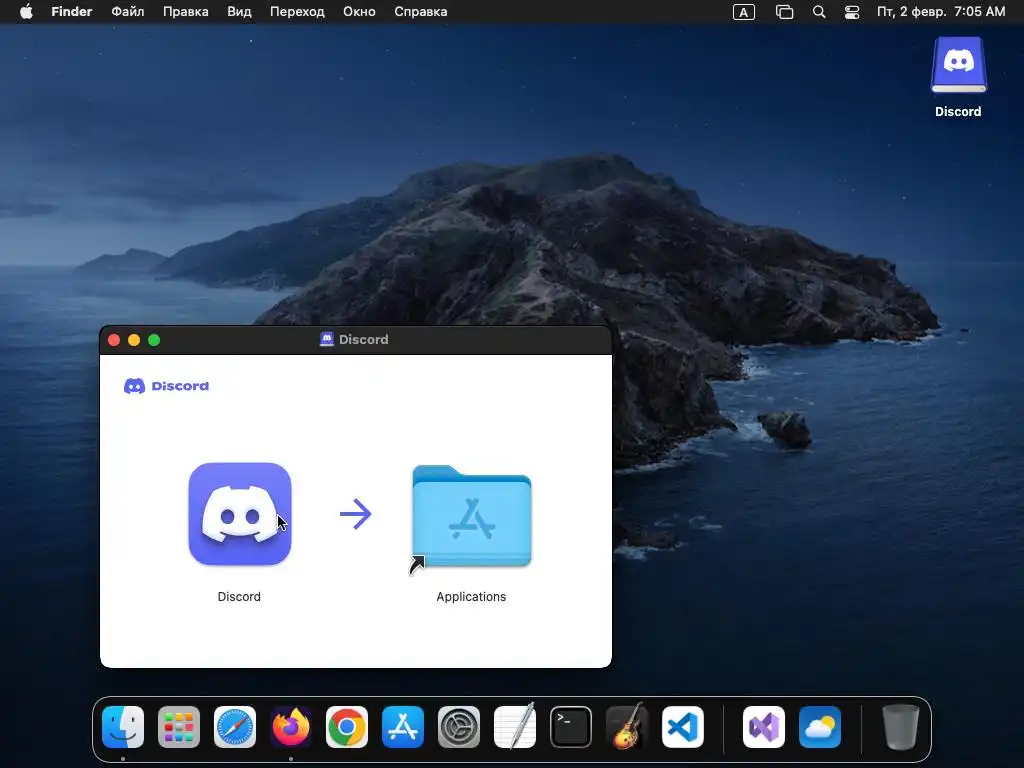Launch GarageBand from the Dock
1024x768 pixels.
(x=627, y=727)
